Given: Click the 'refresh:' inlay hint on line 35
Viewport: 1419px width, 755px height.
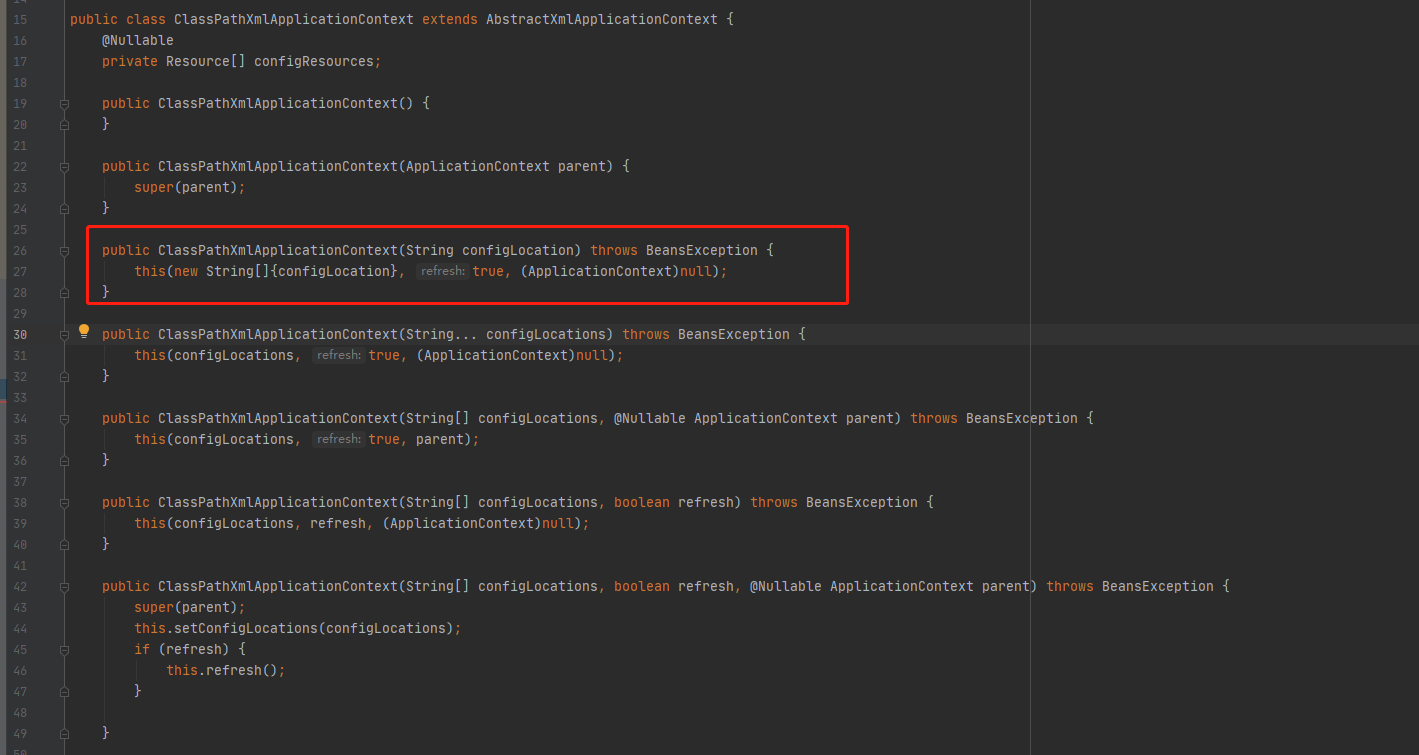Looking at the screenshot, I should pyautogui.click(x=339, y=439).
